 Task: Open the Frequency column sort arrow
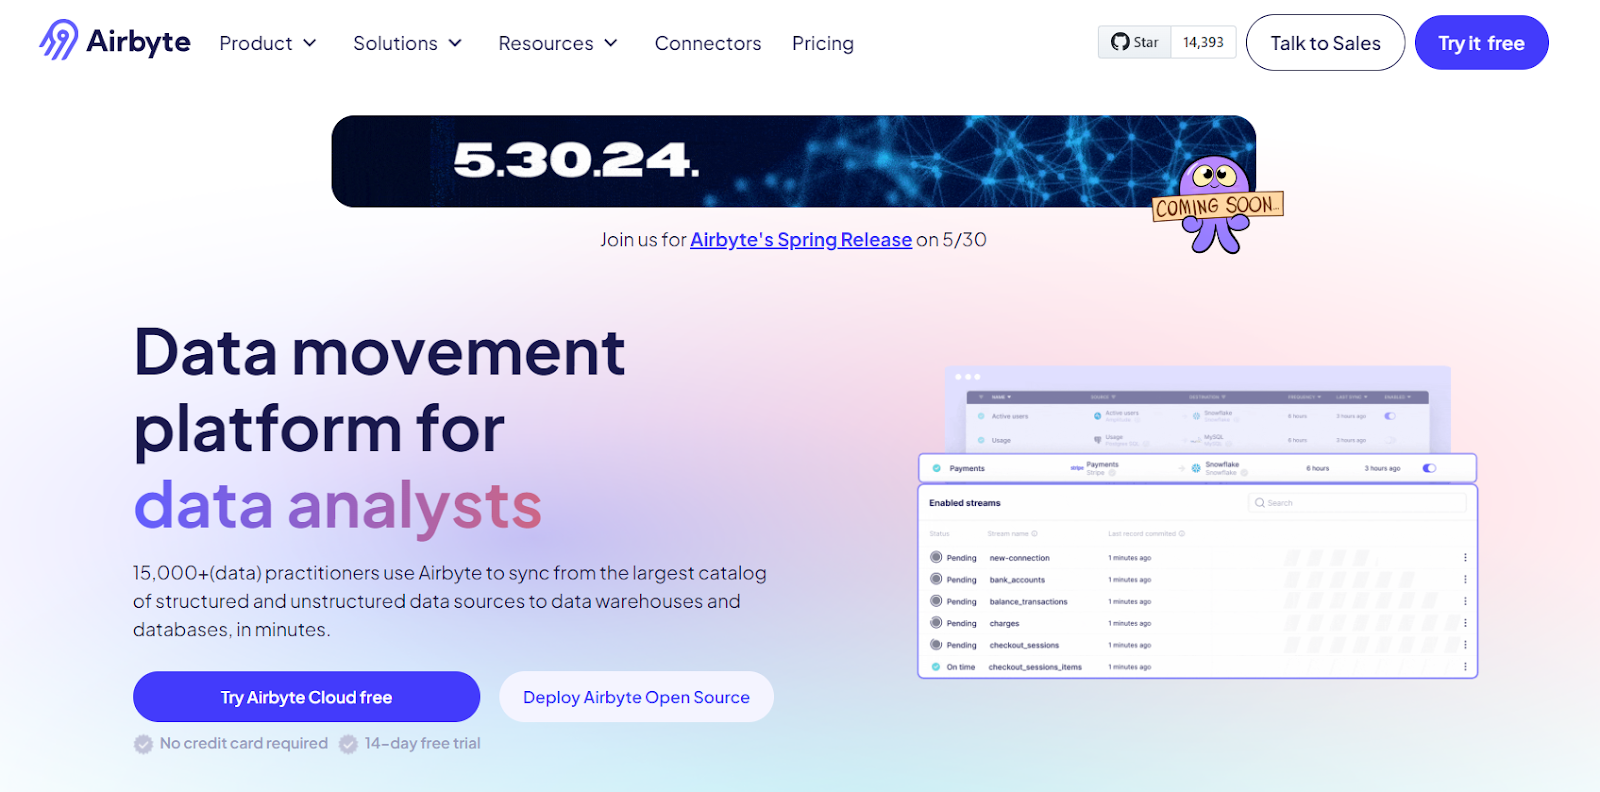[1319, 397]
